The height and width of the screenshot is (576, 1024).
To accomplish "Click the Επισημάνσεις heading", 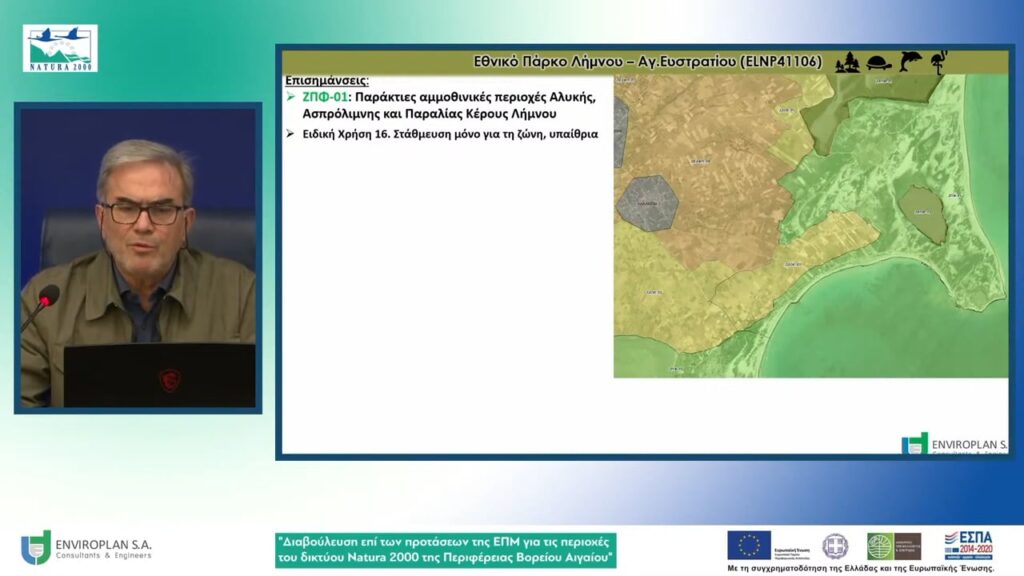I will pyautogui.click(x=327, y=81).
